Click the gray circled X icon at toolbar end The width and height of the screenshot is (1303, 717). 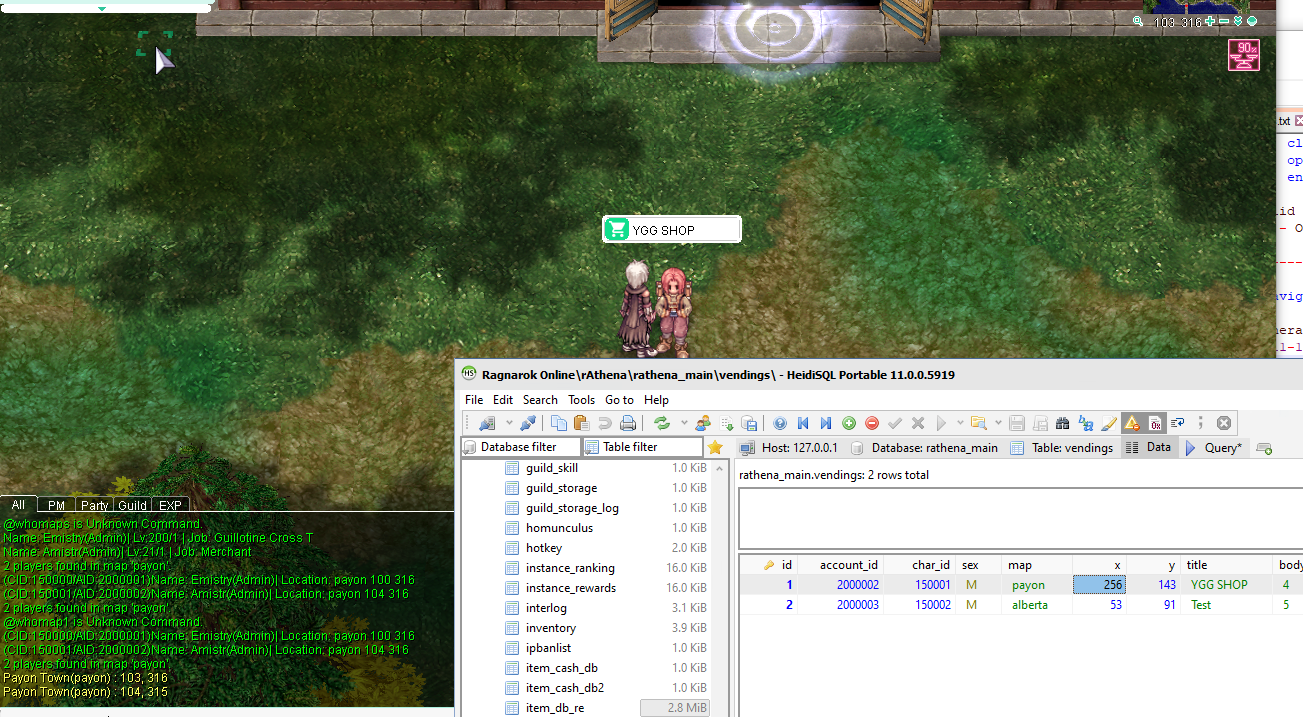(x=1224, y=423)
